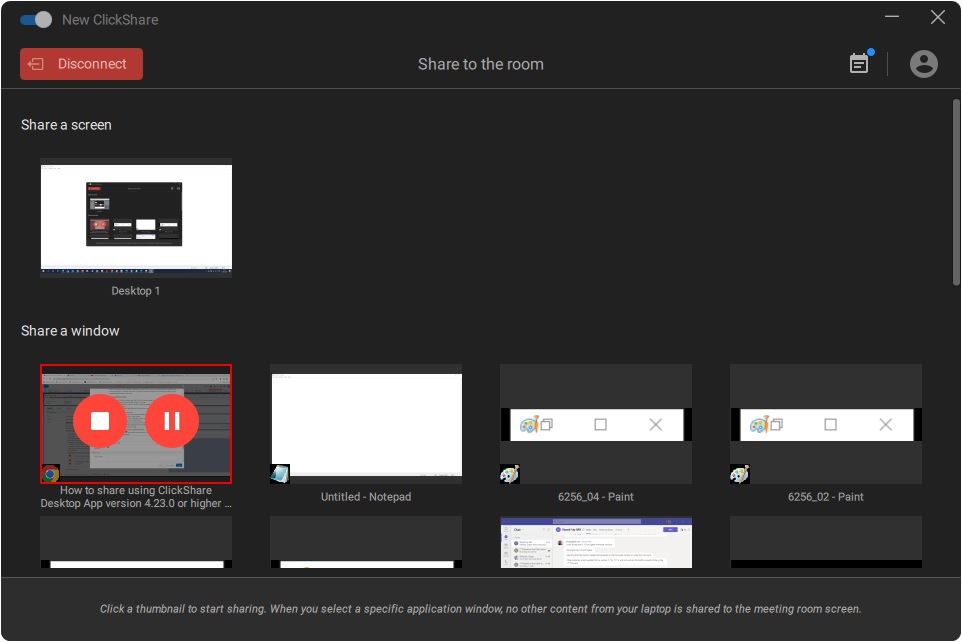Share the 6256_02 - Paint window
Viewport: 962px width, 642px height.
tap(826, 424)
